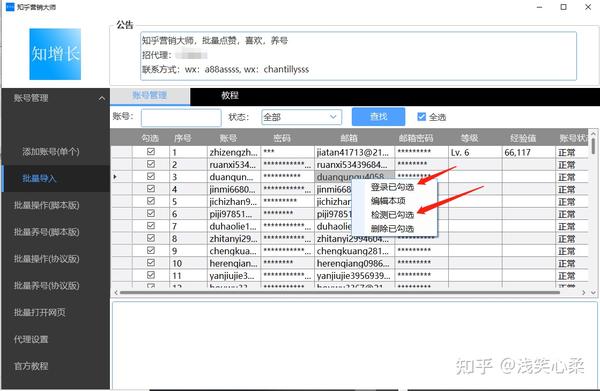Viewport: 600px width, 391px height.
Task: Uncheck the checkbox for row 10 herenqian
Action: (x=151, y=262)
